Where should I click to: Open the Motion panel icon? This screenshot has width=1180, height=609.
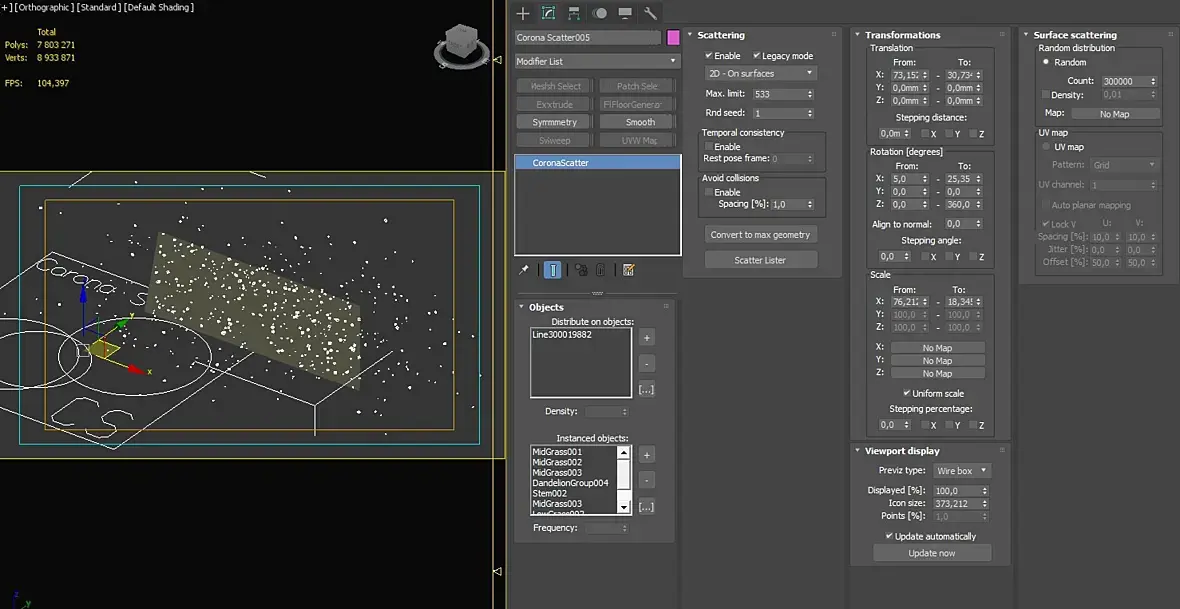pos(600,13)
